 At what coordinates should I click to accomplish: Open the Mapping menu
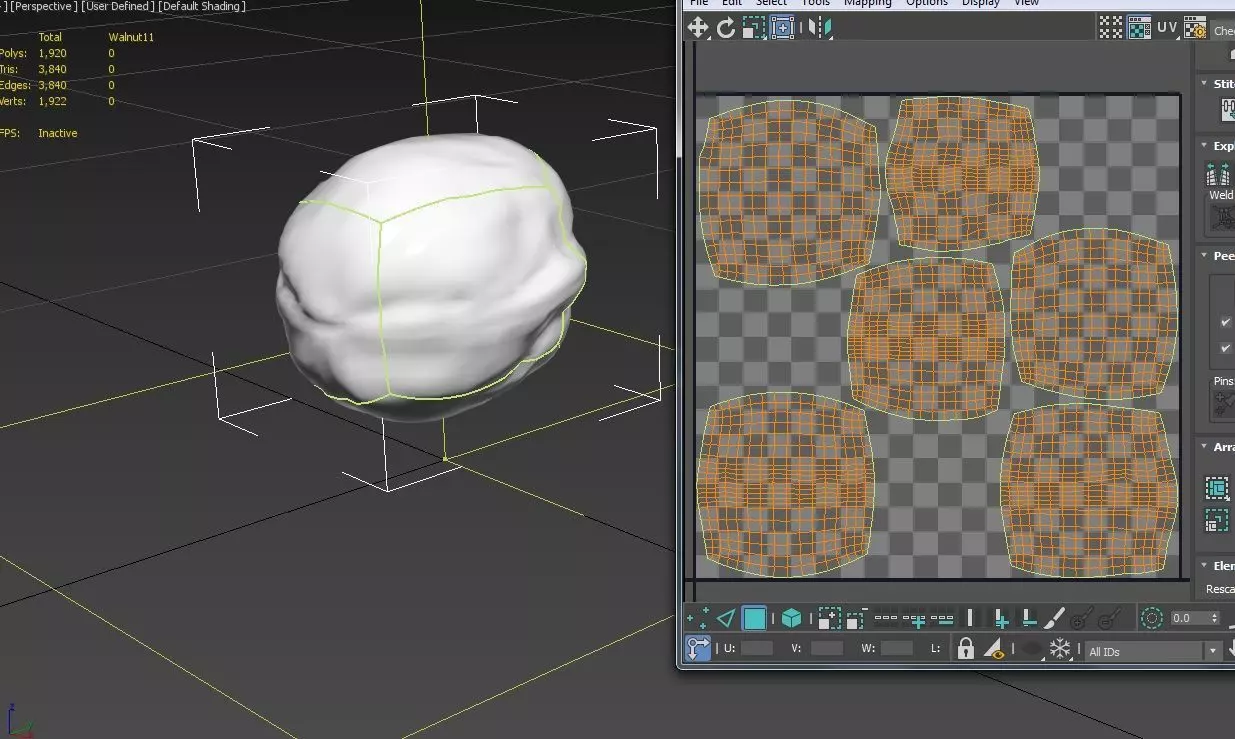click(x=868, y=3)
